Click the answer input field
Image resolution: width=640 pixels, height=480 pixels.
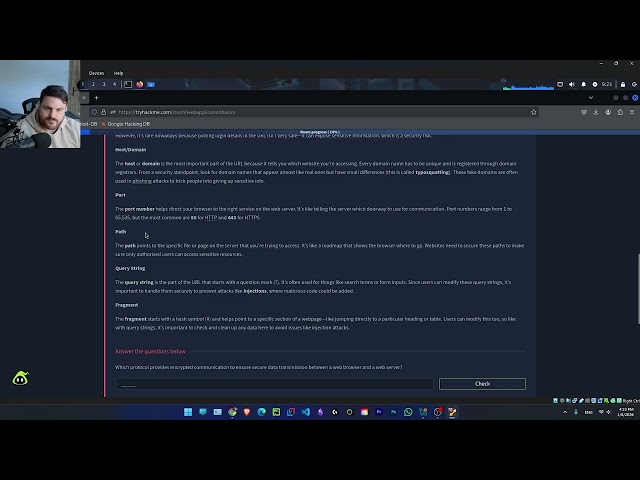click(x=274, y=384)
